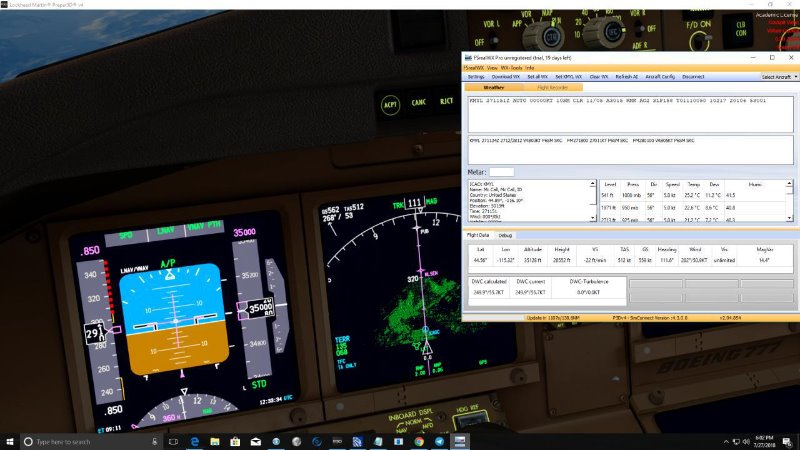Screen dimensions: 800x450
Task: Click the up arrow of the station info scrollbar
Action: (x=592, y=183)
